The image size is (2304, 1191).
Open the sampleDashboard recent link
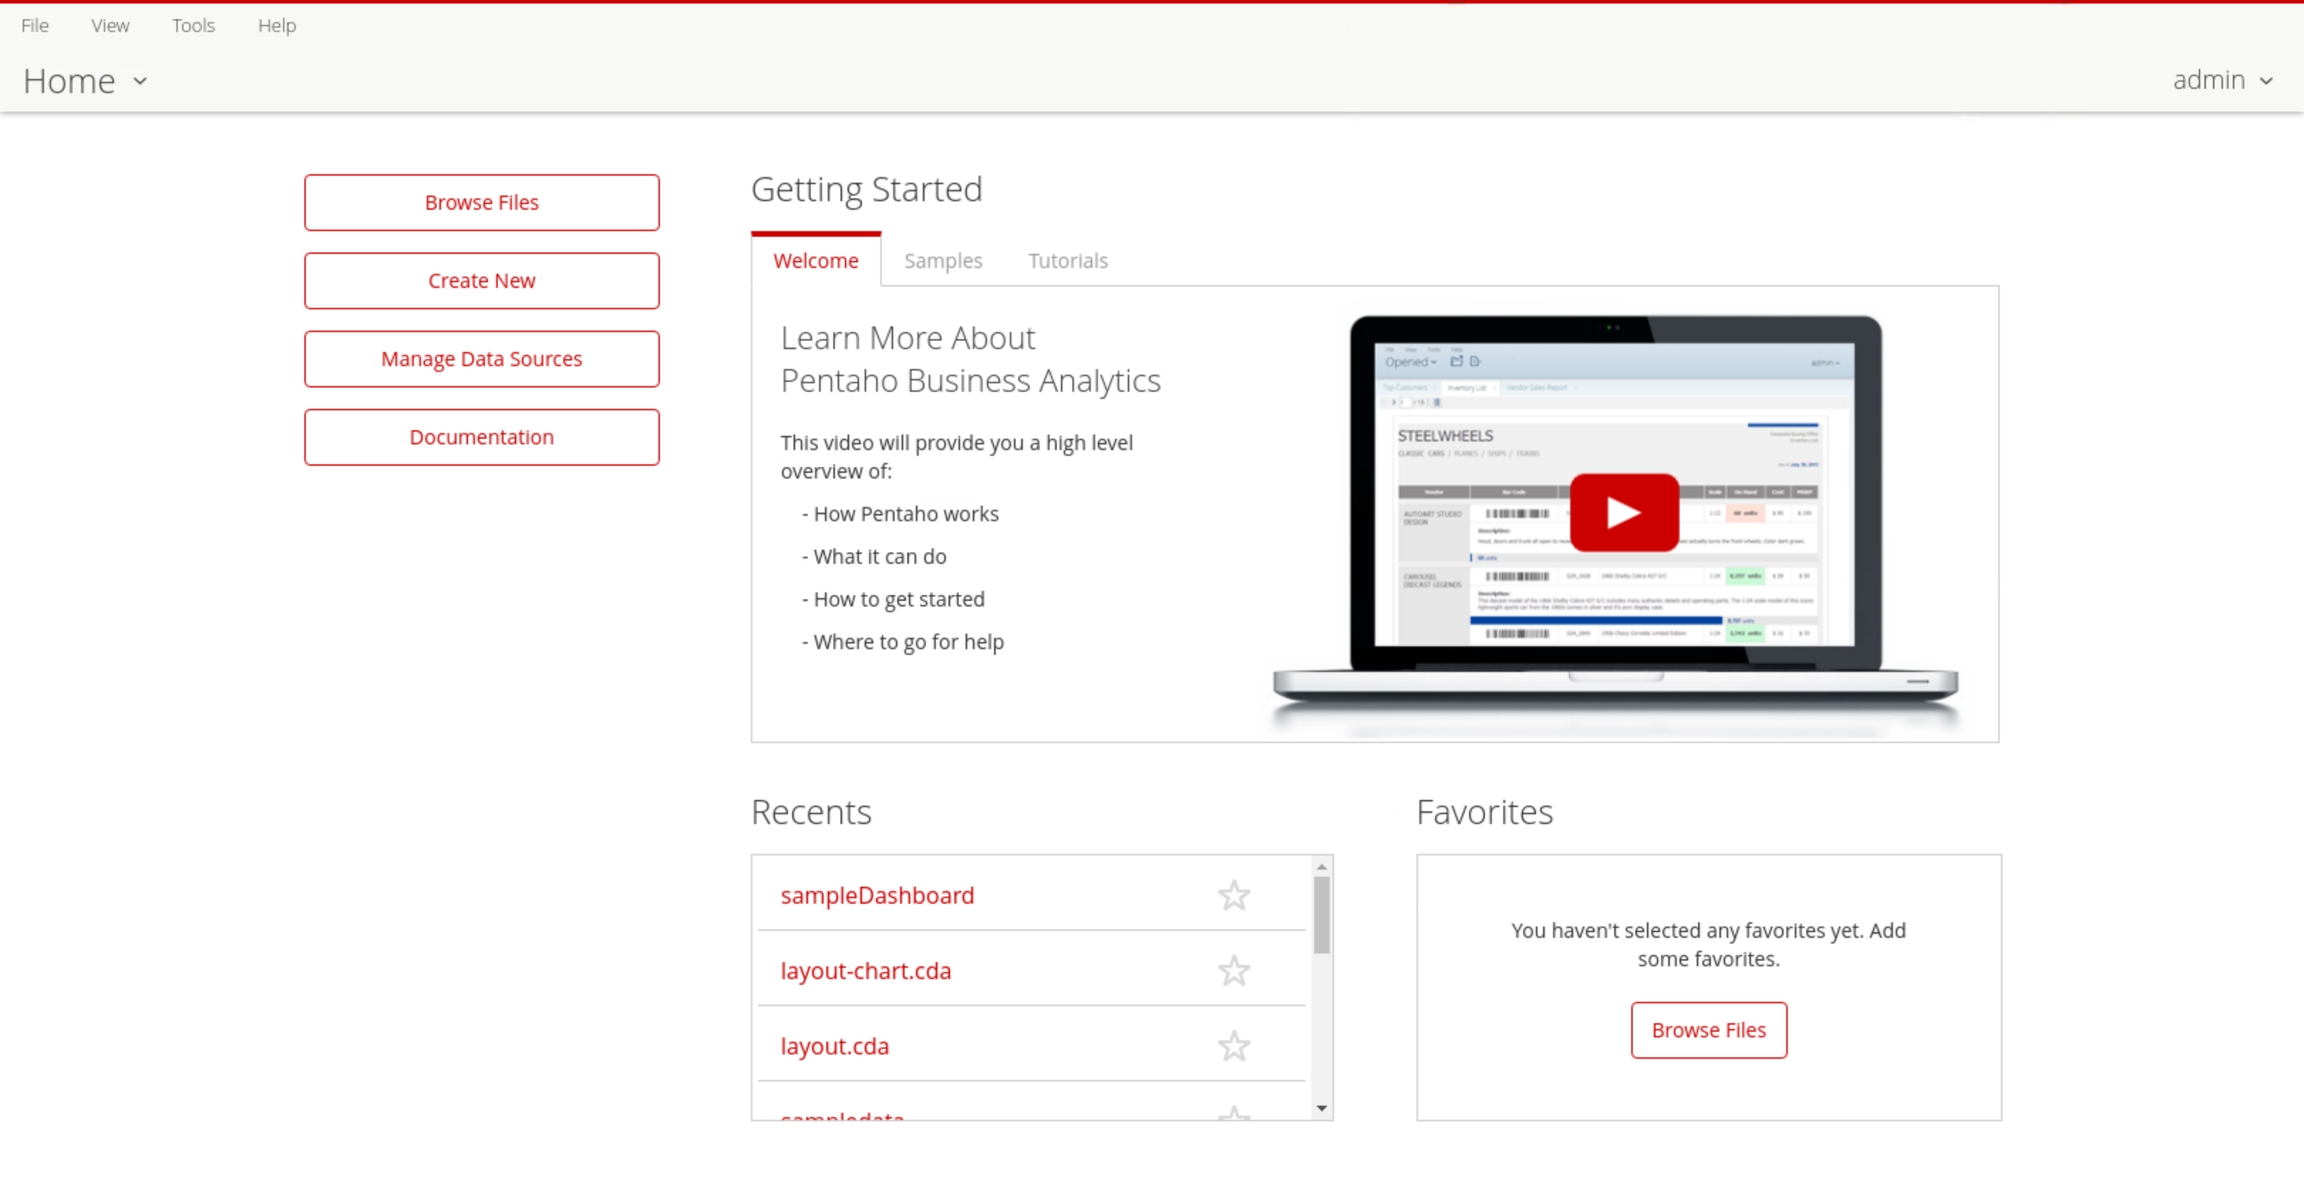(x=877, y=895)
